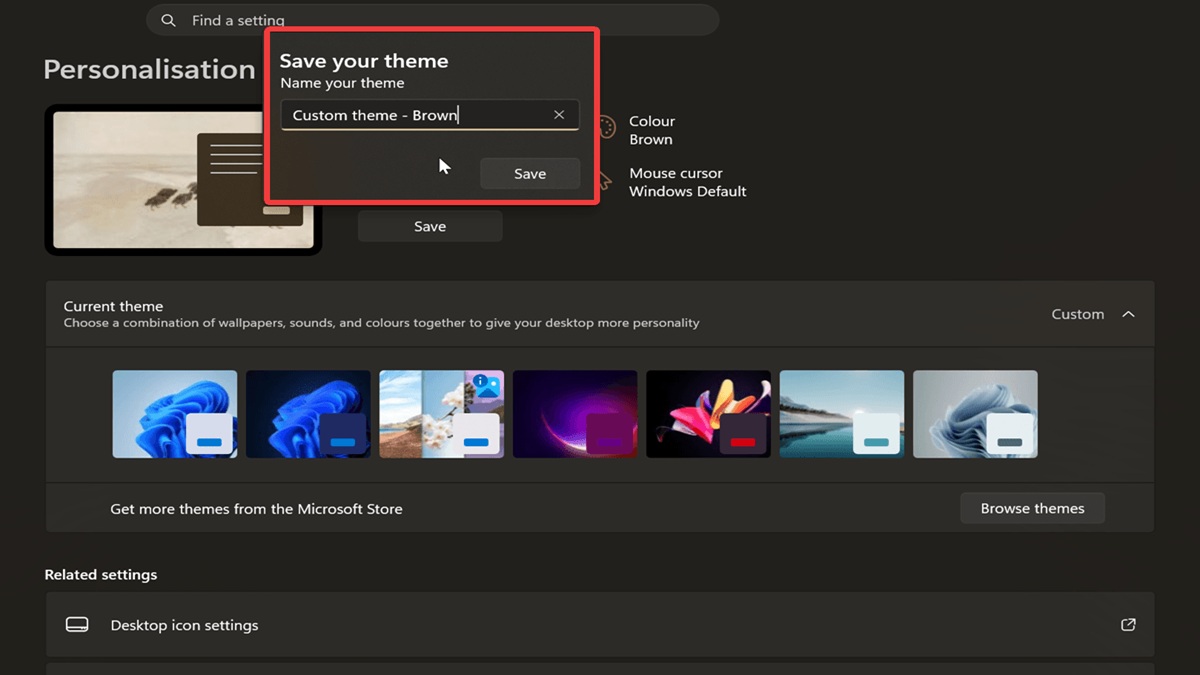Choose the grey-blue Flow bloom theme
This screenshot has height=675, width=1200.
975,414
